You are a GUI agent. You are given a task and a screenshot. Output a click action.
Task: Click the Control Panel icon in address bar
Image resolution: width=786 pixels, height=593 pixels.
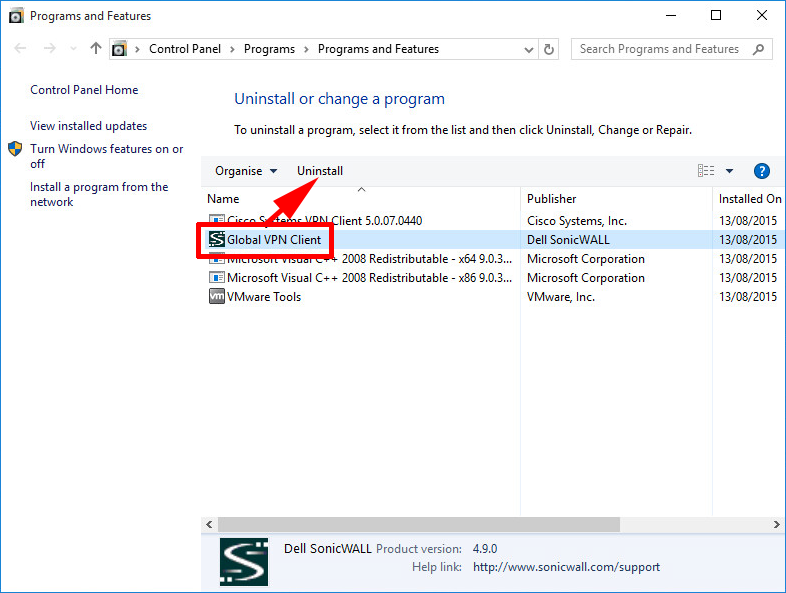(119, 49)
